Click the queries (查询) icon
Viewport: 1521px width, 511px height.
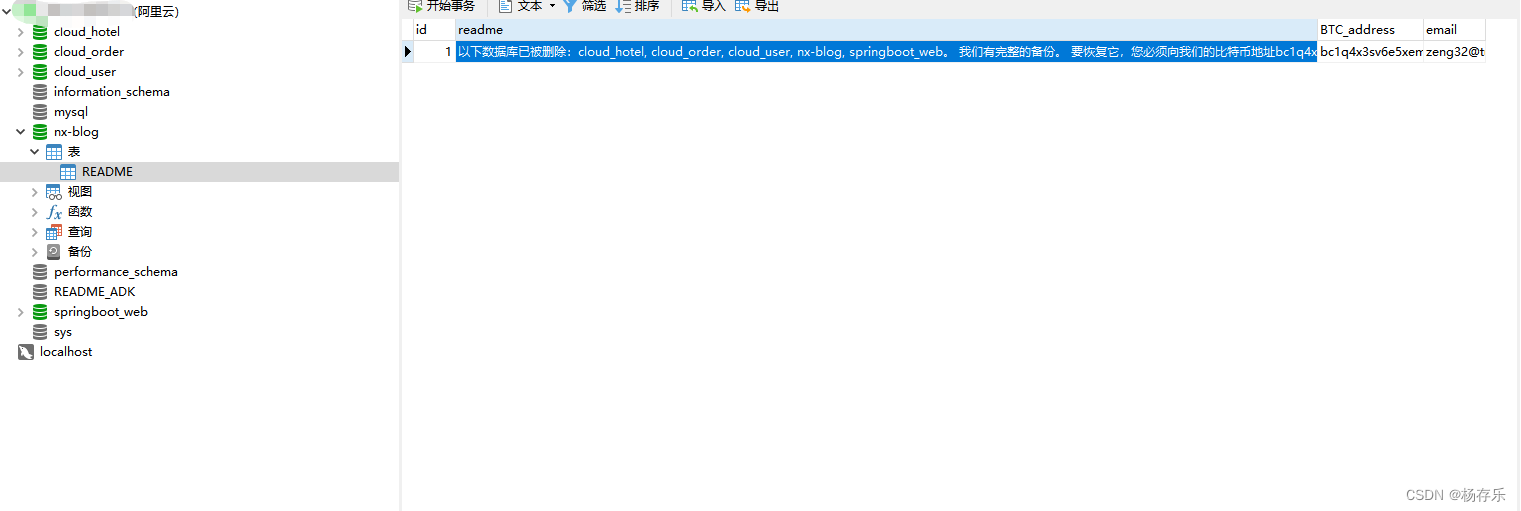pos(54,232)
